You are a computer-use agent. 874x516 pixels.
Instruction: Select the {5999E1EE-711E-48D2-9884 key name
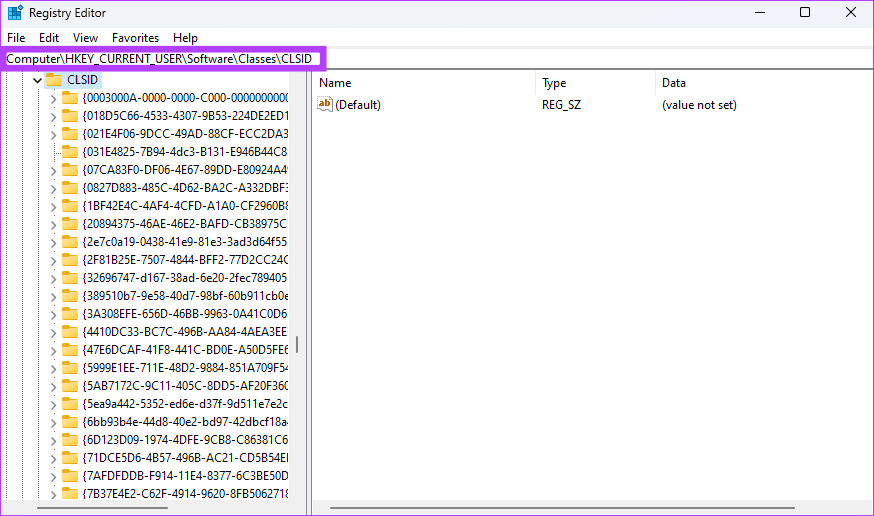pos(185,368)
